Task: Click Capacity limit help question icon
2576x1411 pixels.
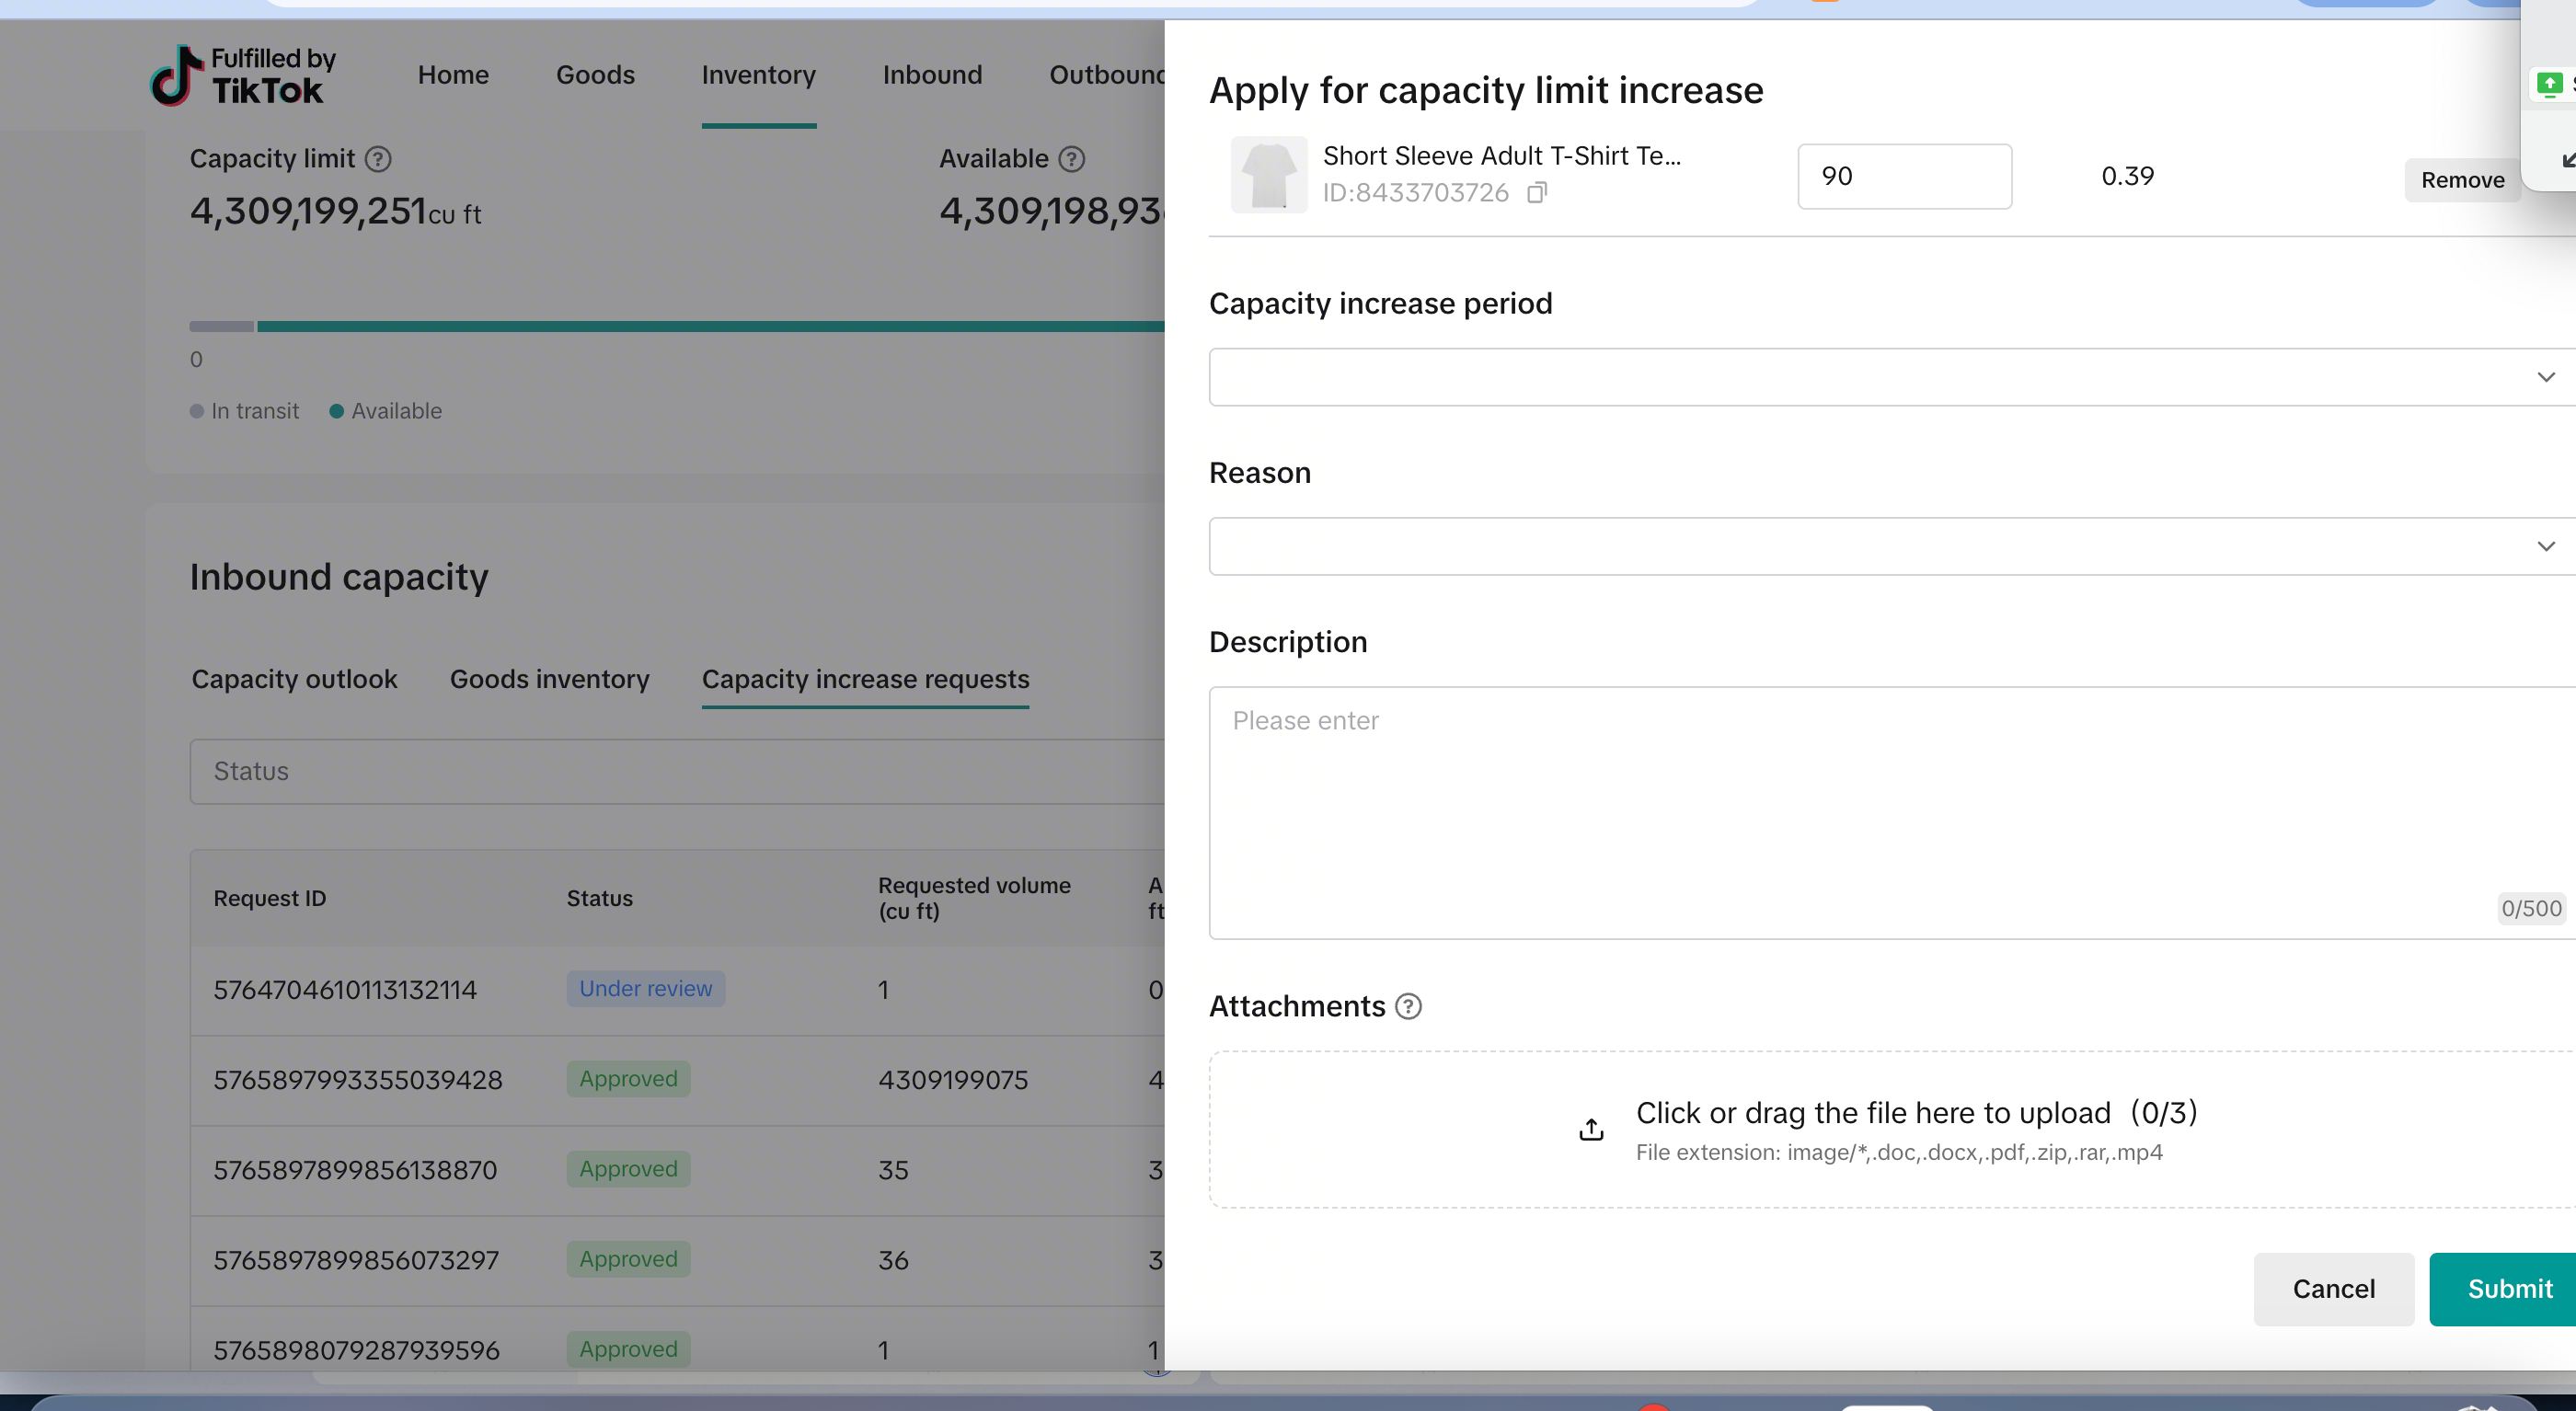Action: pos(378,159)
